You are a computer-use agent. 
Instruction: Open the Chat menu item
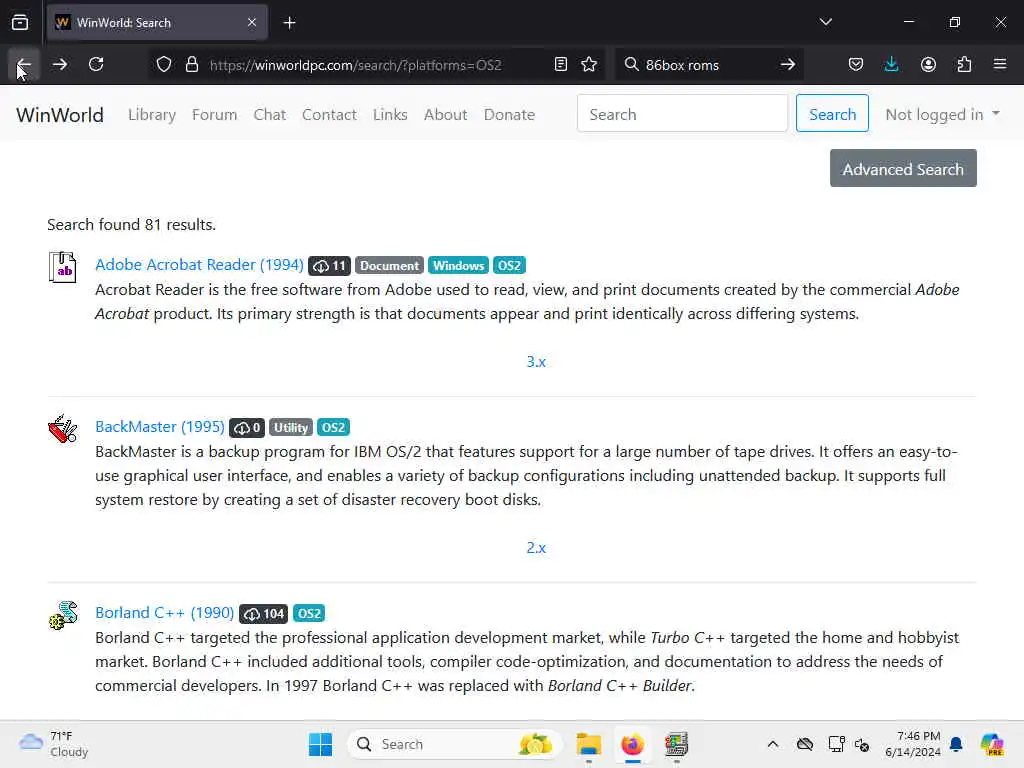[x=270, y=115]
